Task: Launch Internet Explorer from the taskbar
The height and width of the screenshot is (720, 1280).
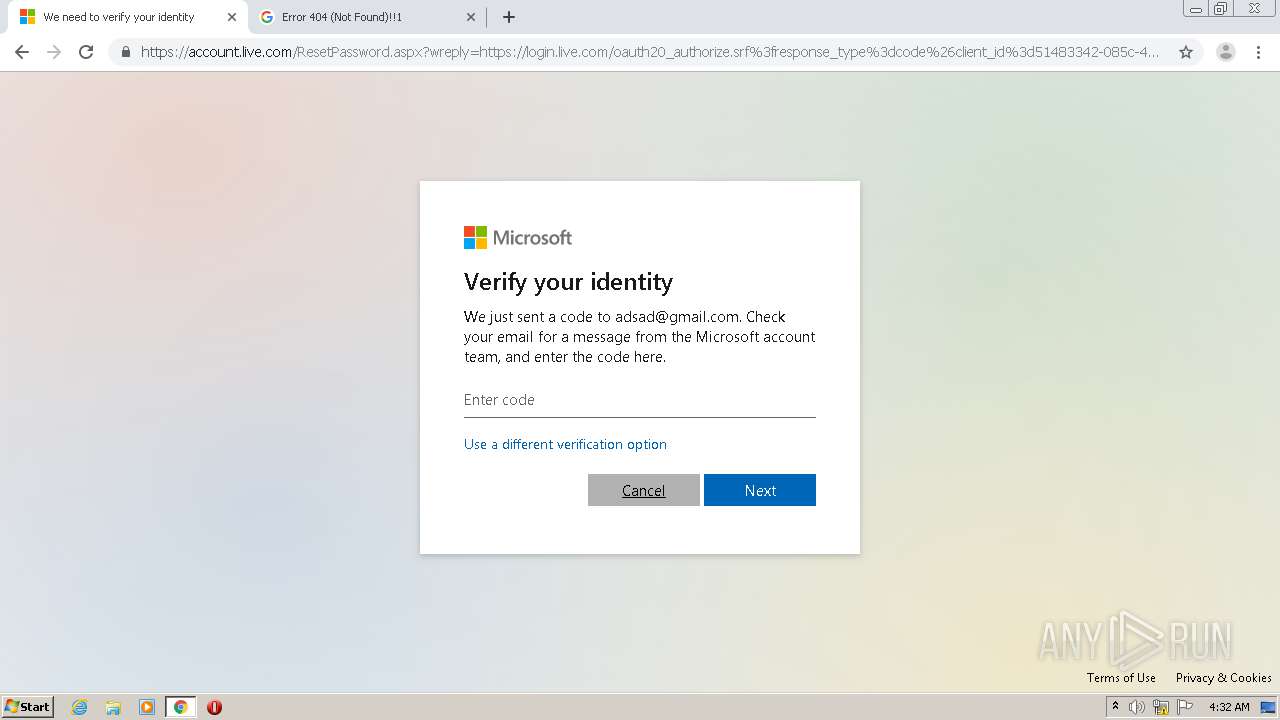Action: click(80, 707)
